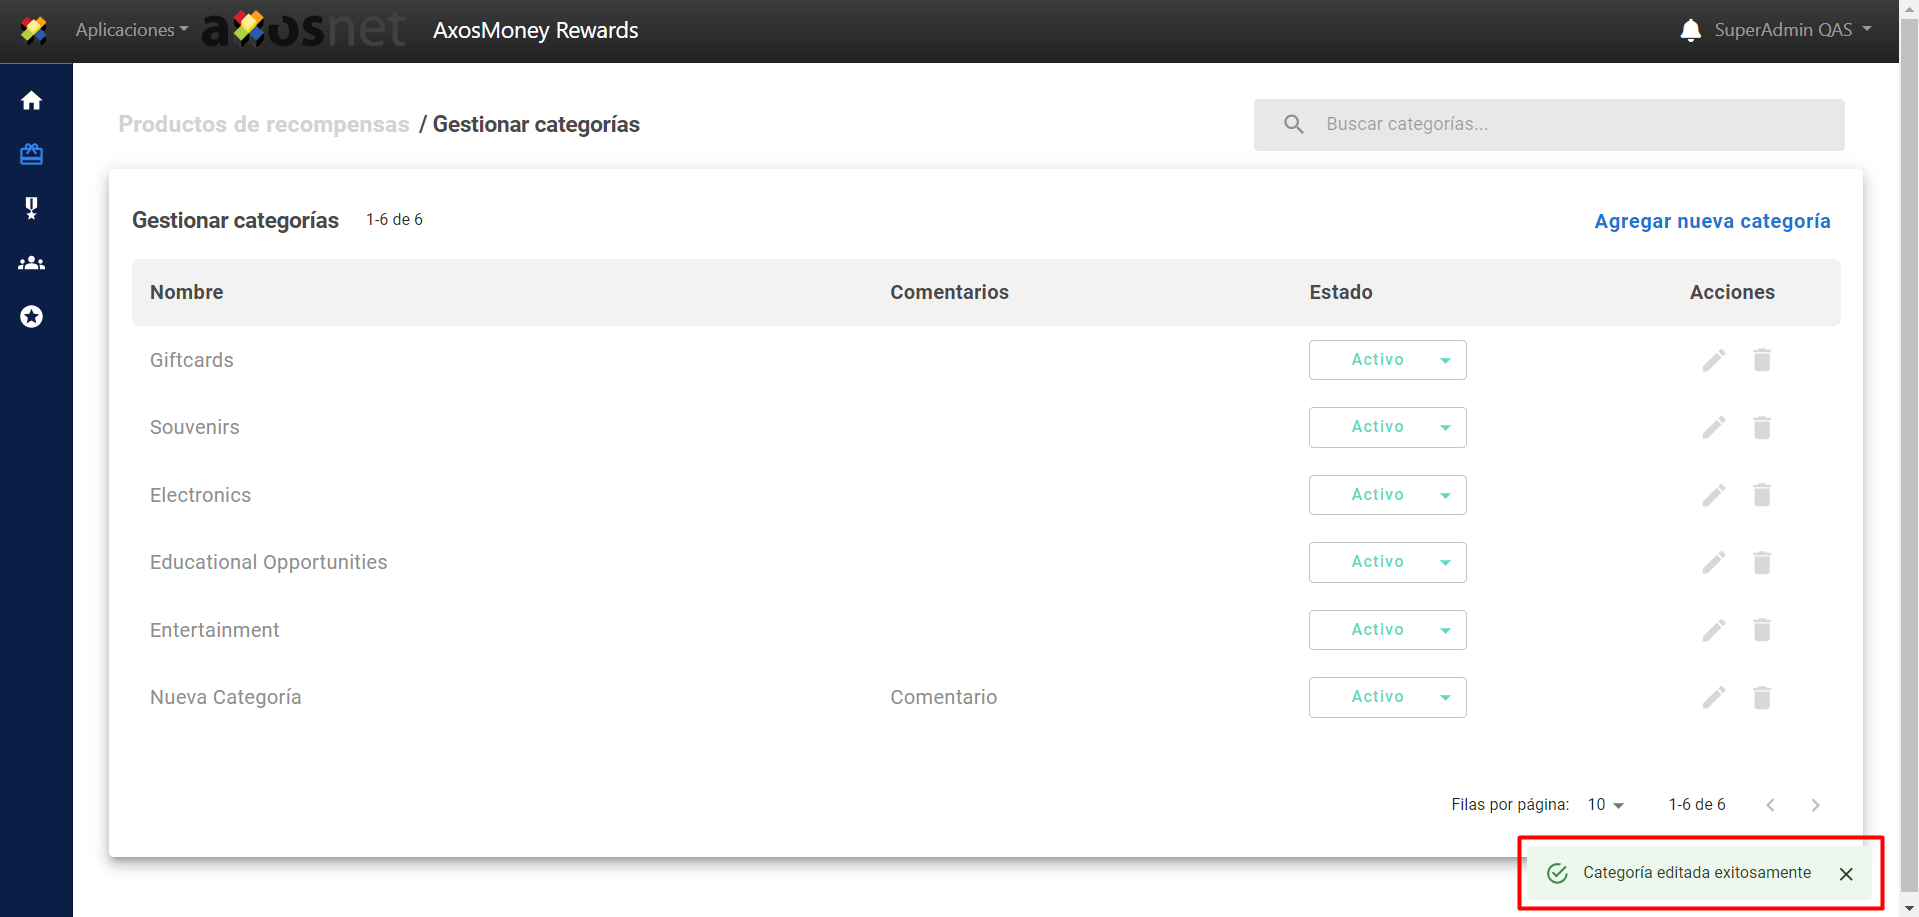
Task: Delete the Souvenirs category with trash icon
Action: point(1762,428)
